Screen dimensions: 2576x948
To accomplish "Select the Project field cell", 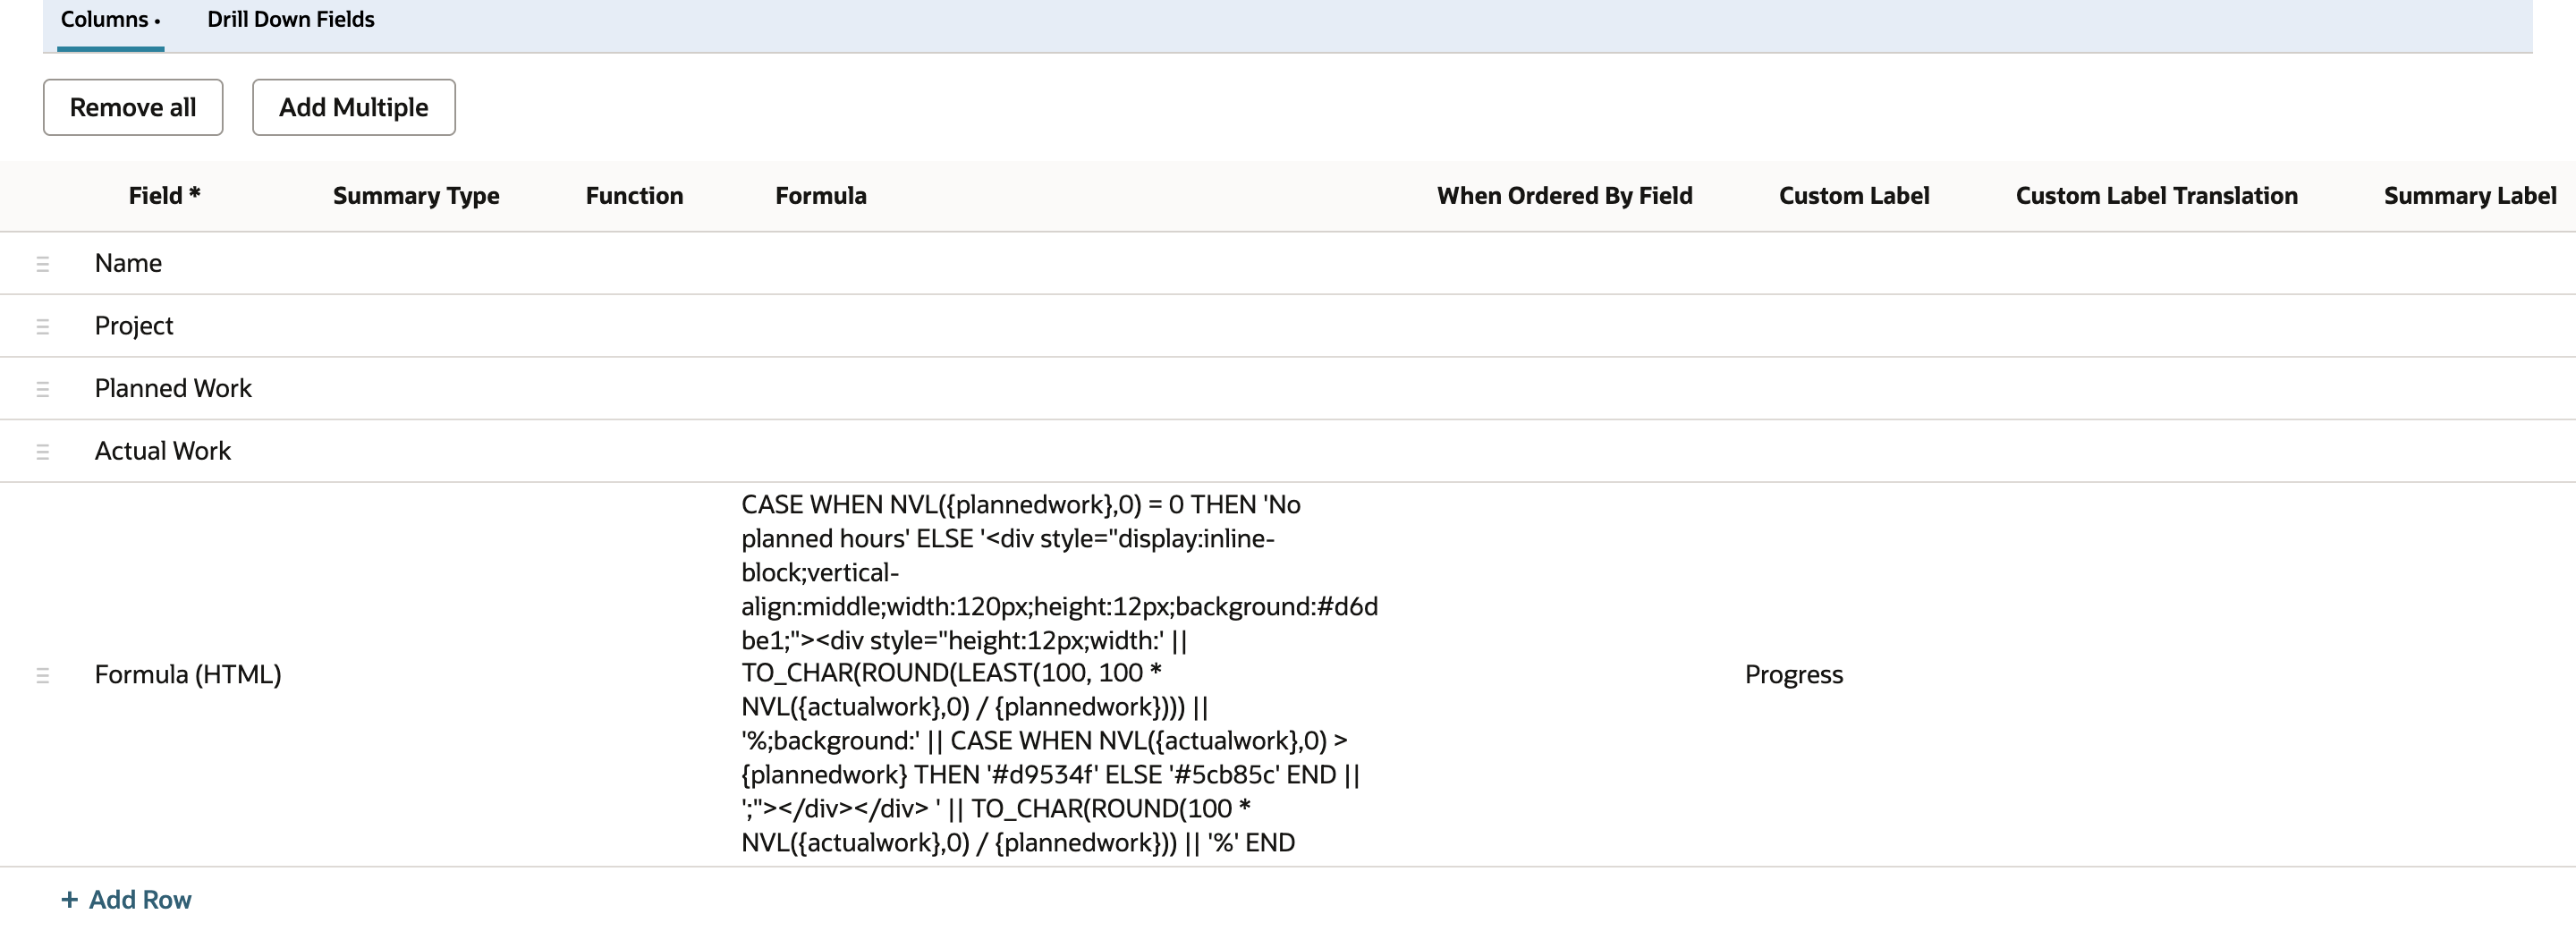I will (134, 326).
